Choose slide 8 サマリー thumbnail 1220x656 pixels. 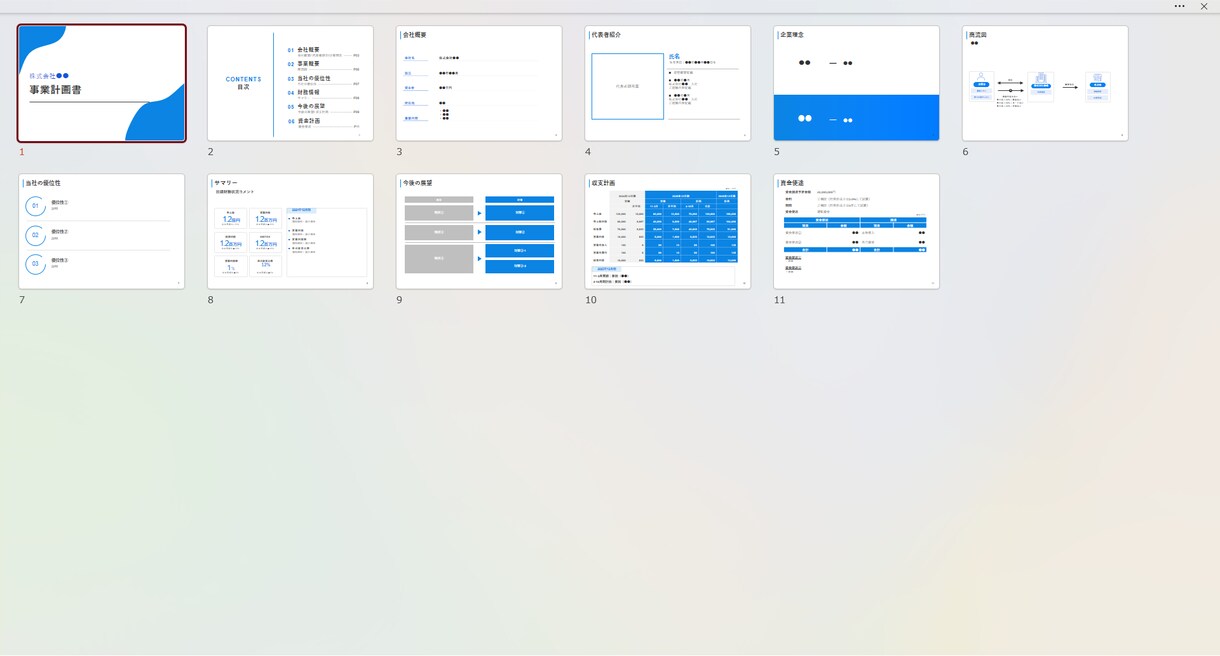tap(290, 231)
